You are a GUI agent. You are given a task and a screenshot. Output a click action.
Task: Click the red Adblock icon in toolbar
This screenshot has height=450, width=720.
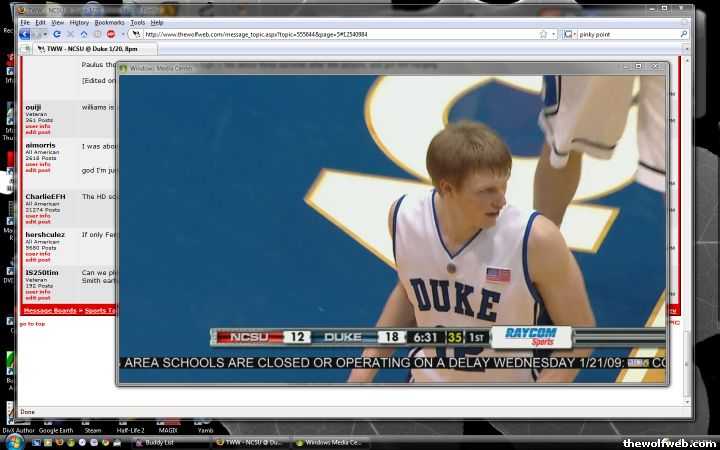pyautogui.click(x=111, y=34)
